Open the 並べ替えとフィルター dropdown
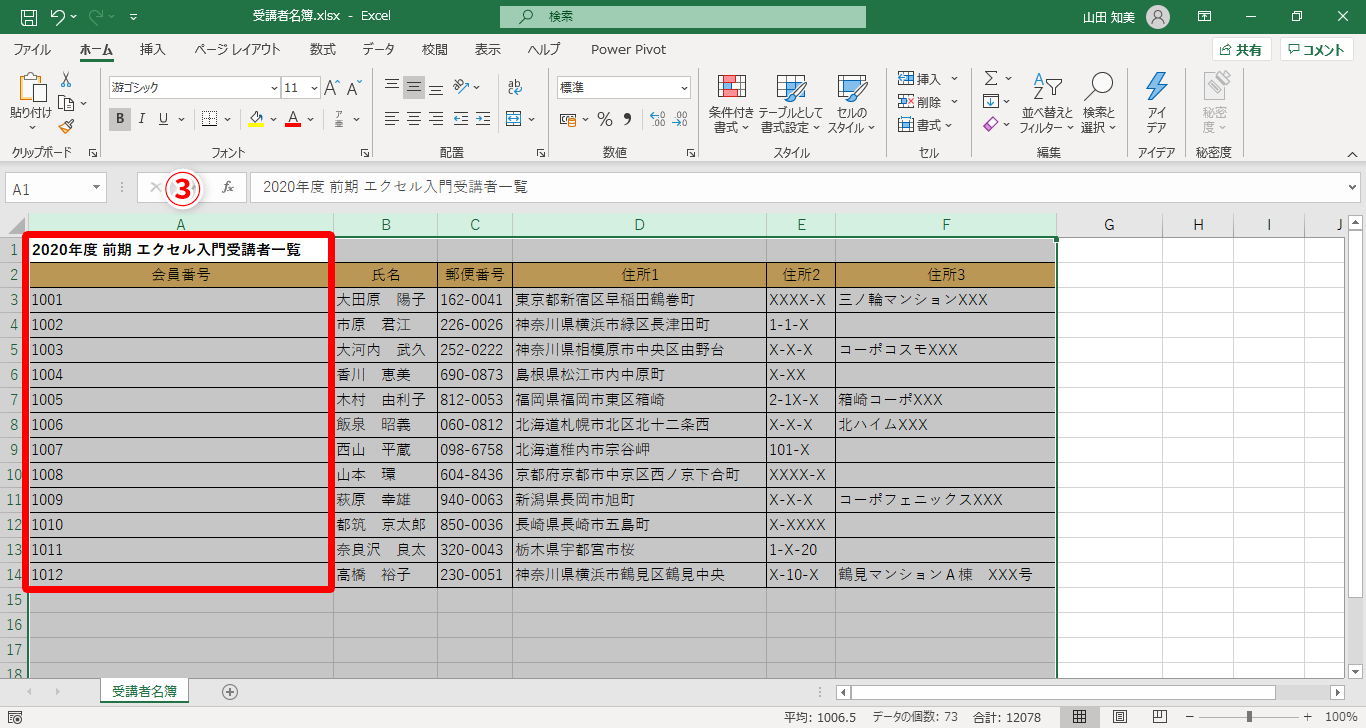This screenshot has width=1366, height=728. click(1047, 103)
